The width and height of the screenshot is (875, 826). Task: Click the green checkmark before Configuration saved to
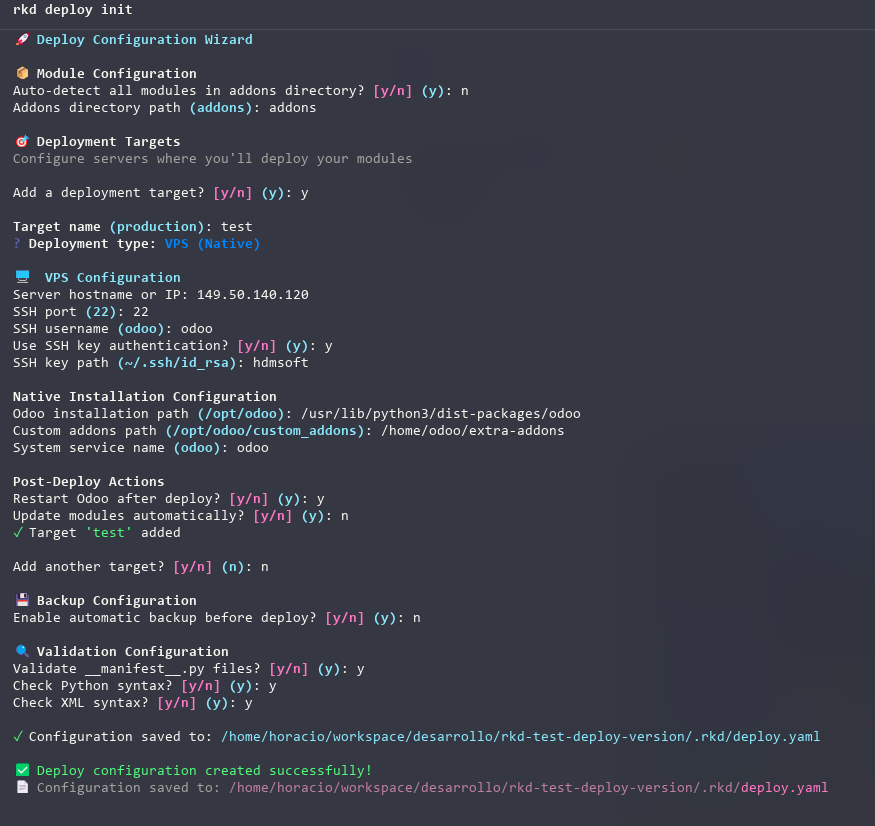tap(18, 736)
